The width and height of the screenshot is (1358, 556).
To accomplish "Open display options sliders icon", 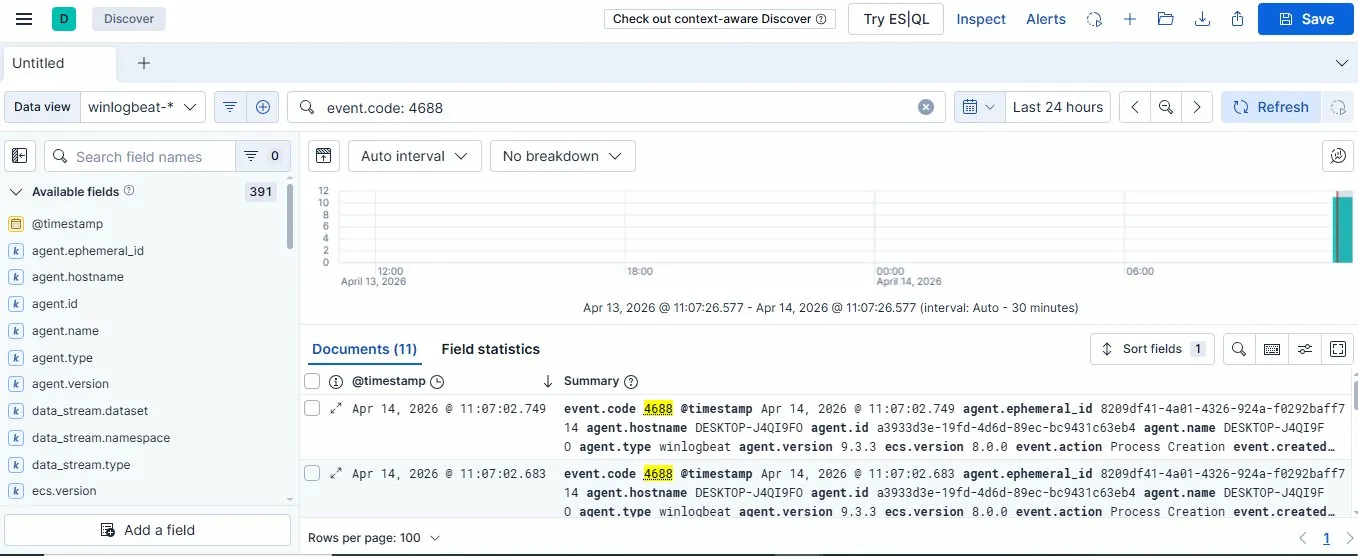I will point(1305,349).
